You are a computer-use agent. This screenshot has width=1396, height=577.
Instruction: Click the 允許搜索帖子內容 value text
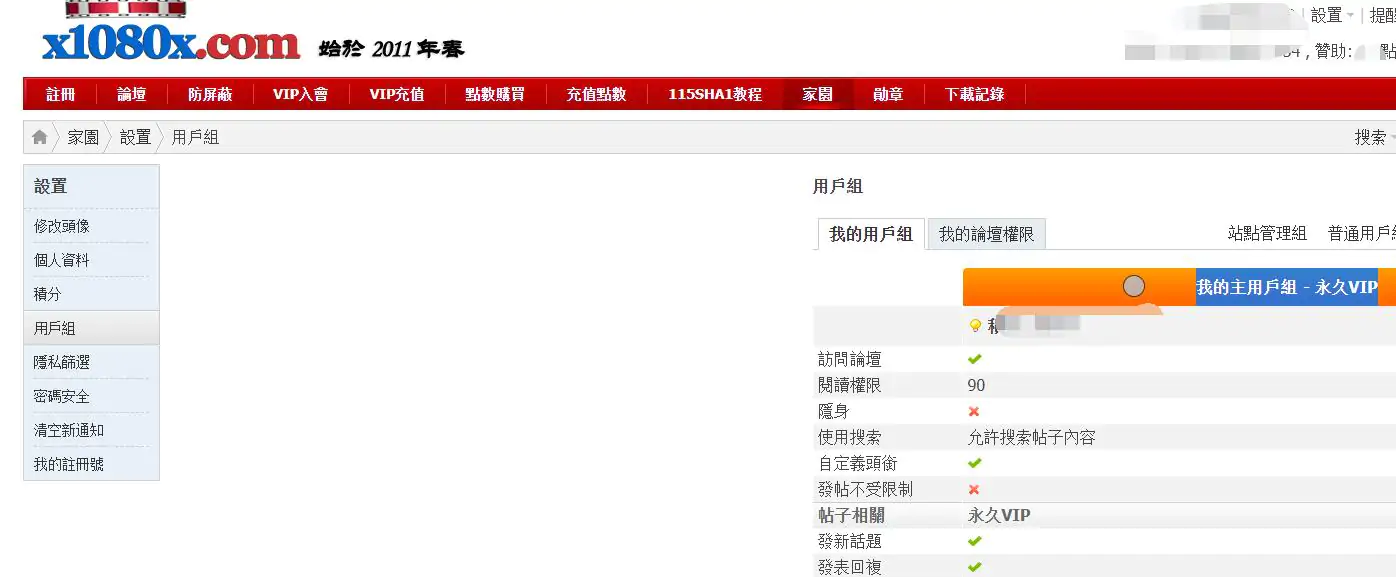click(1031, 437)
